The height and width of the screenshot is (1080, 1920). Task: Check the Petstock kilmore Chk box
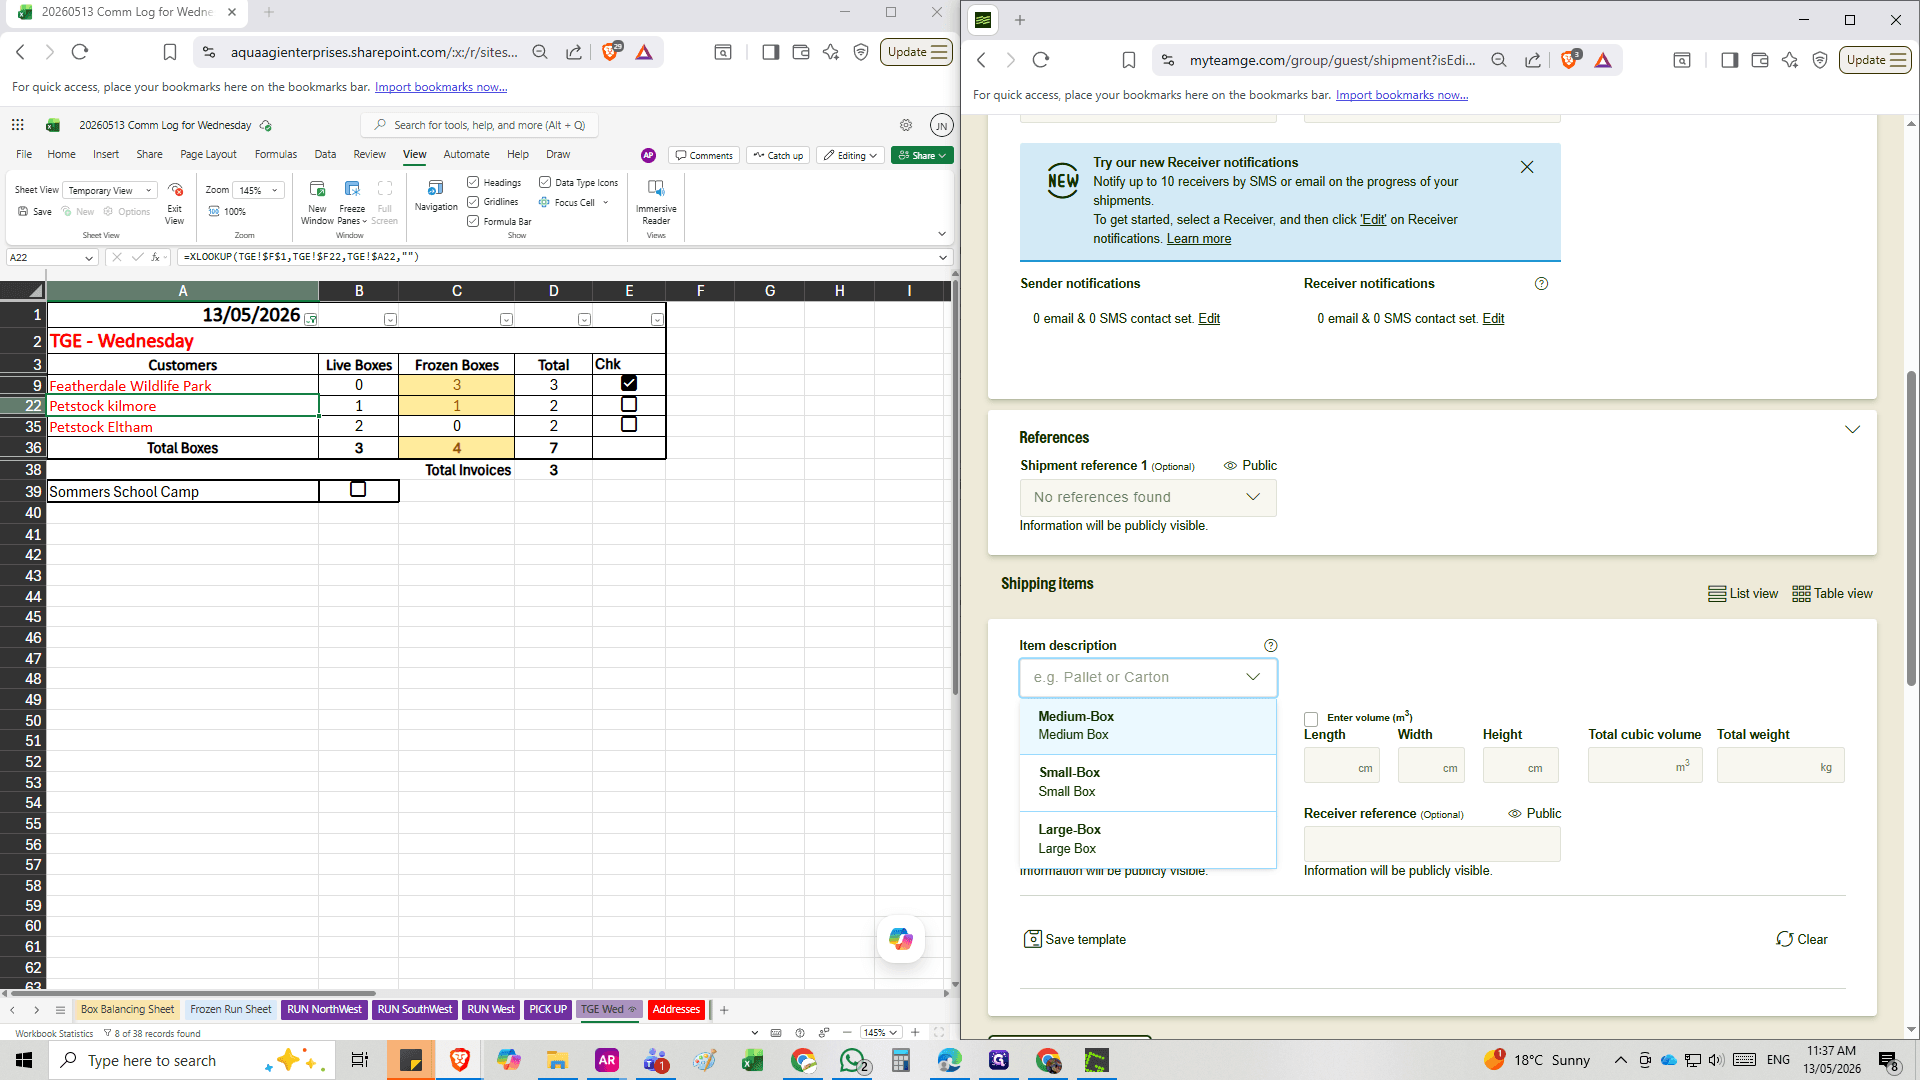[629, 405]
